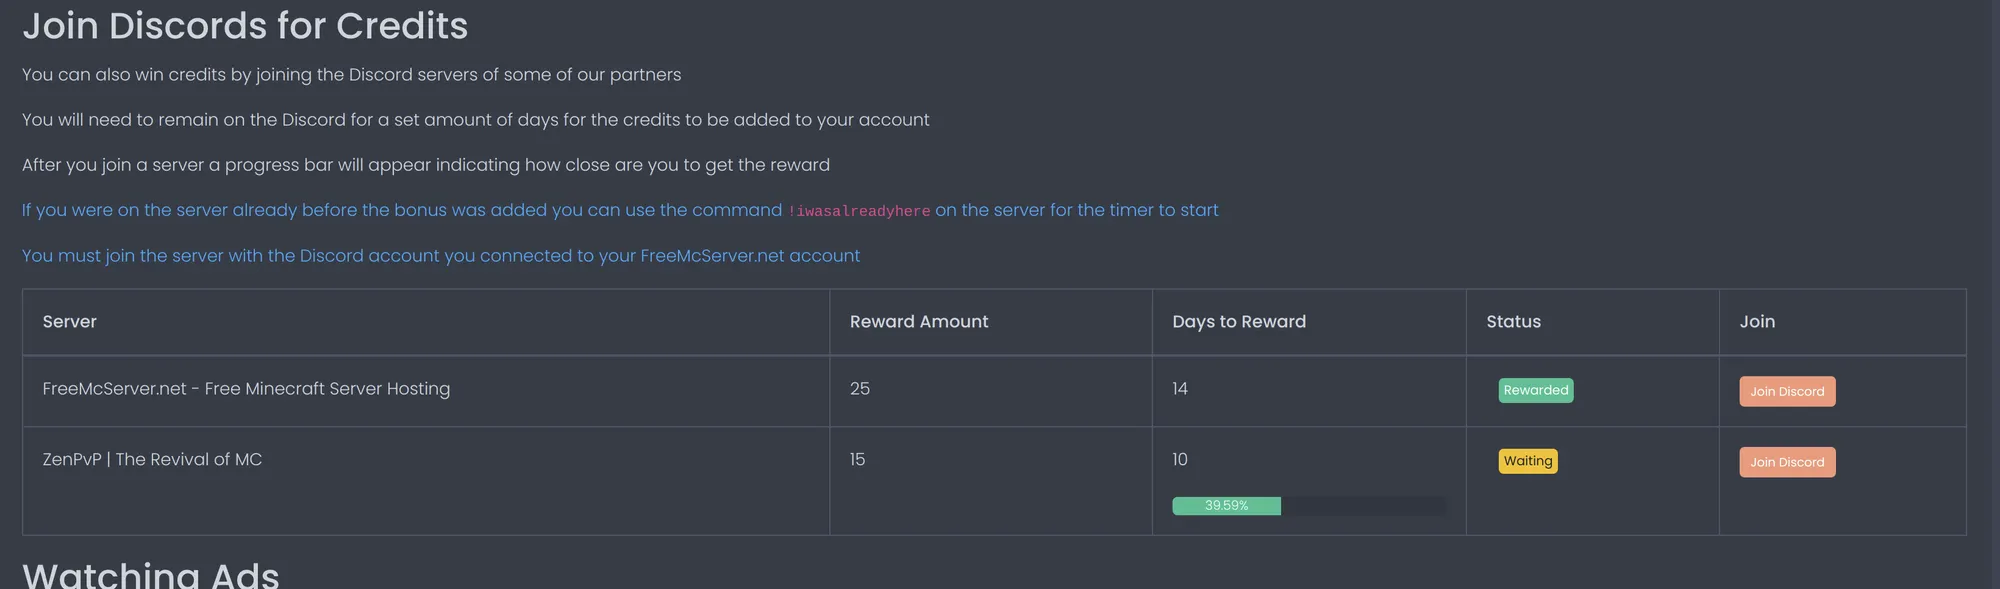Click the 14 days to reward value

coord(1180,389)
